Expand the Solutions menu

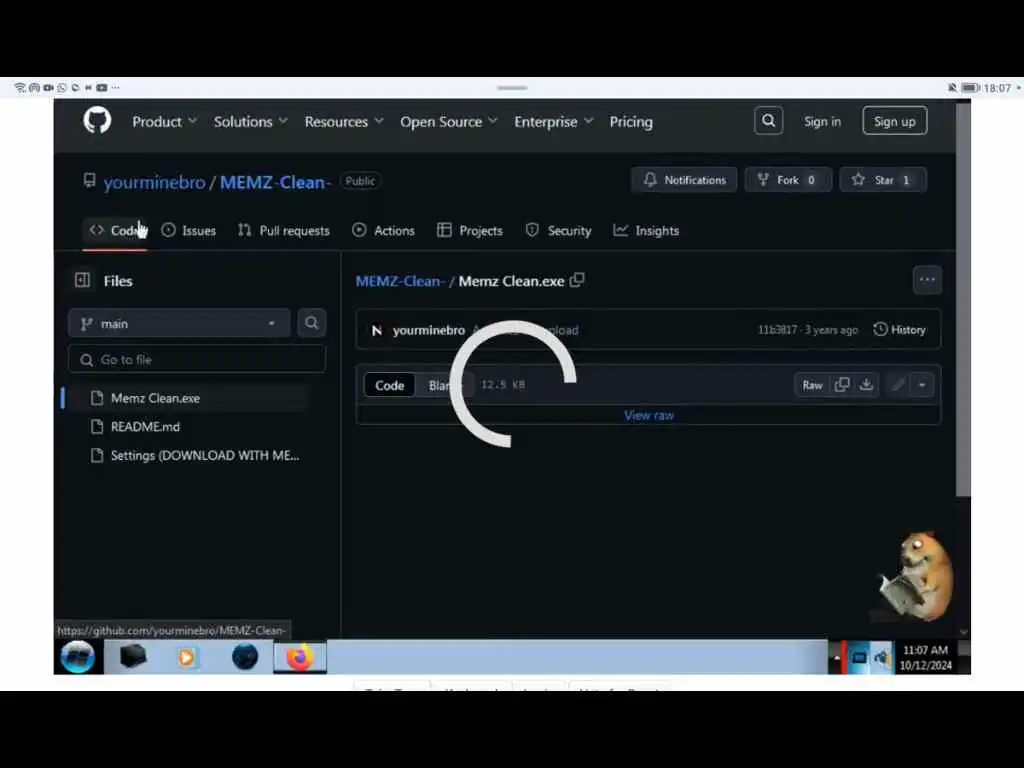click(250, 121)
